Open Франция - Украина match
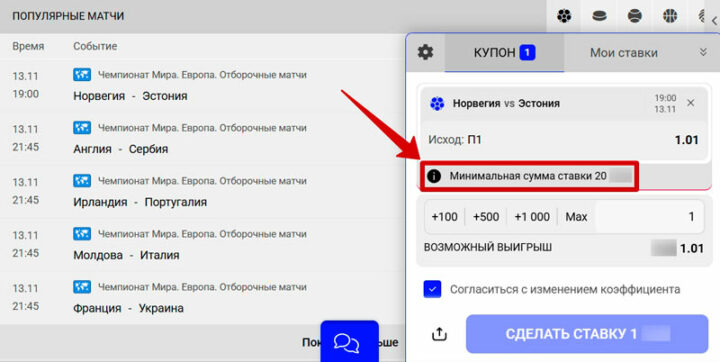This screenshot has height=362, width=720. (129, 308)
